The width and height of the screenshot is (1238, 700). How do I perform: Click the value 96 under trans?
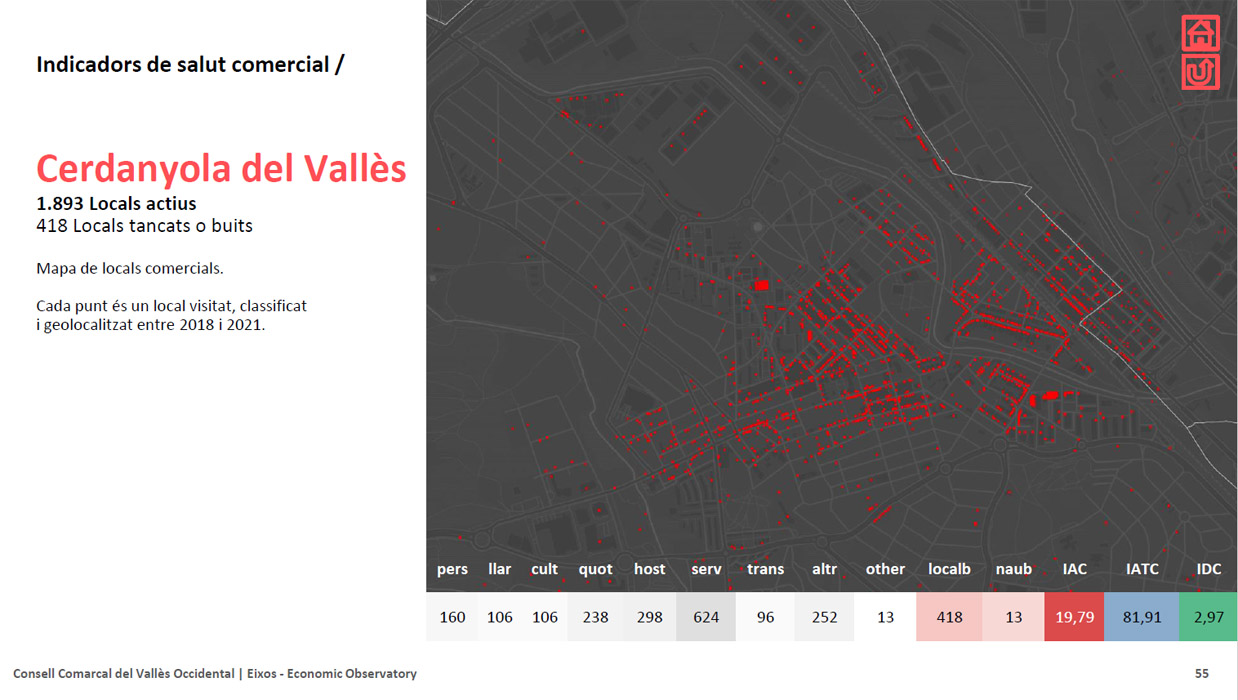(x=766, y=617)
